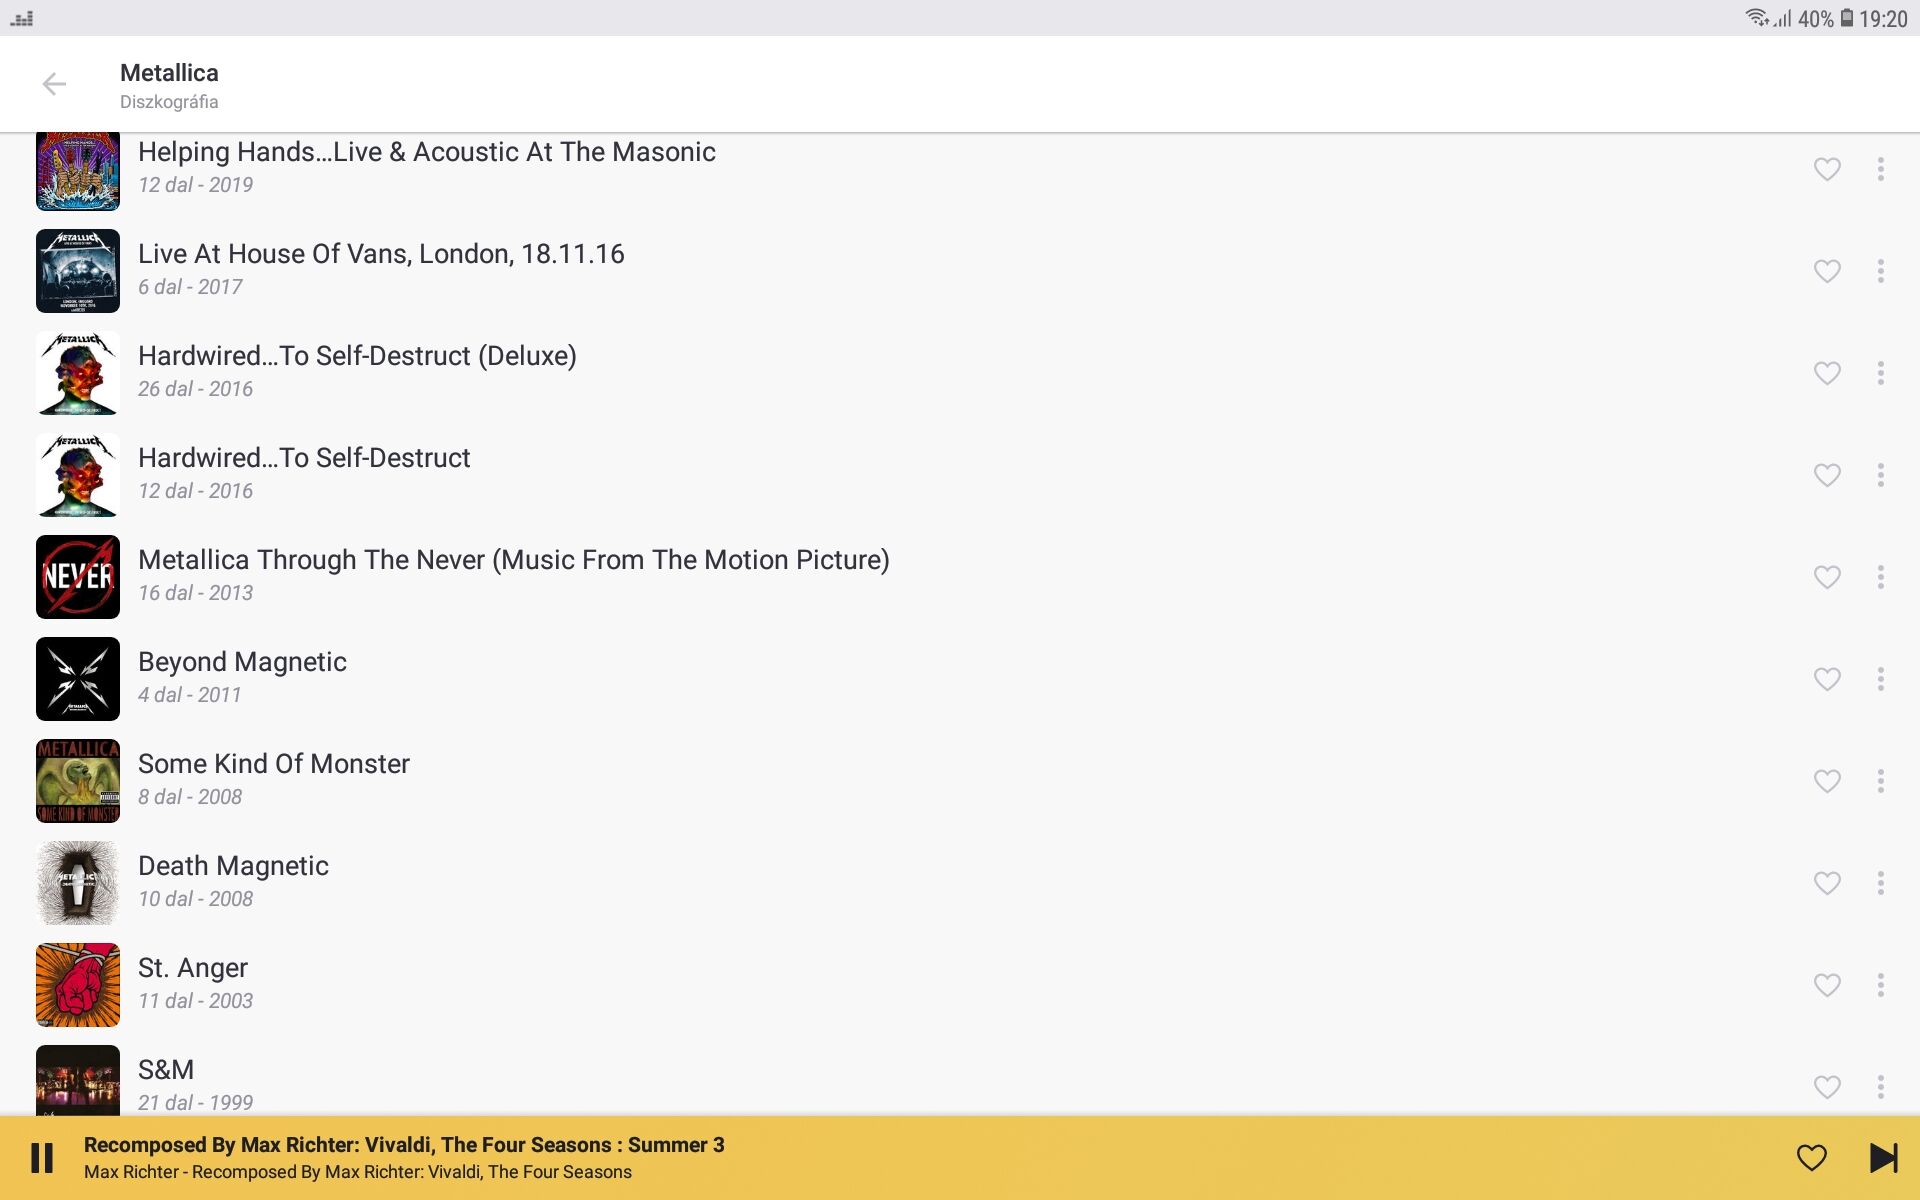Tap the 19:20 clock in status bar

point(1883,19)
